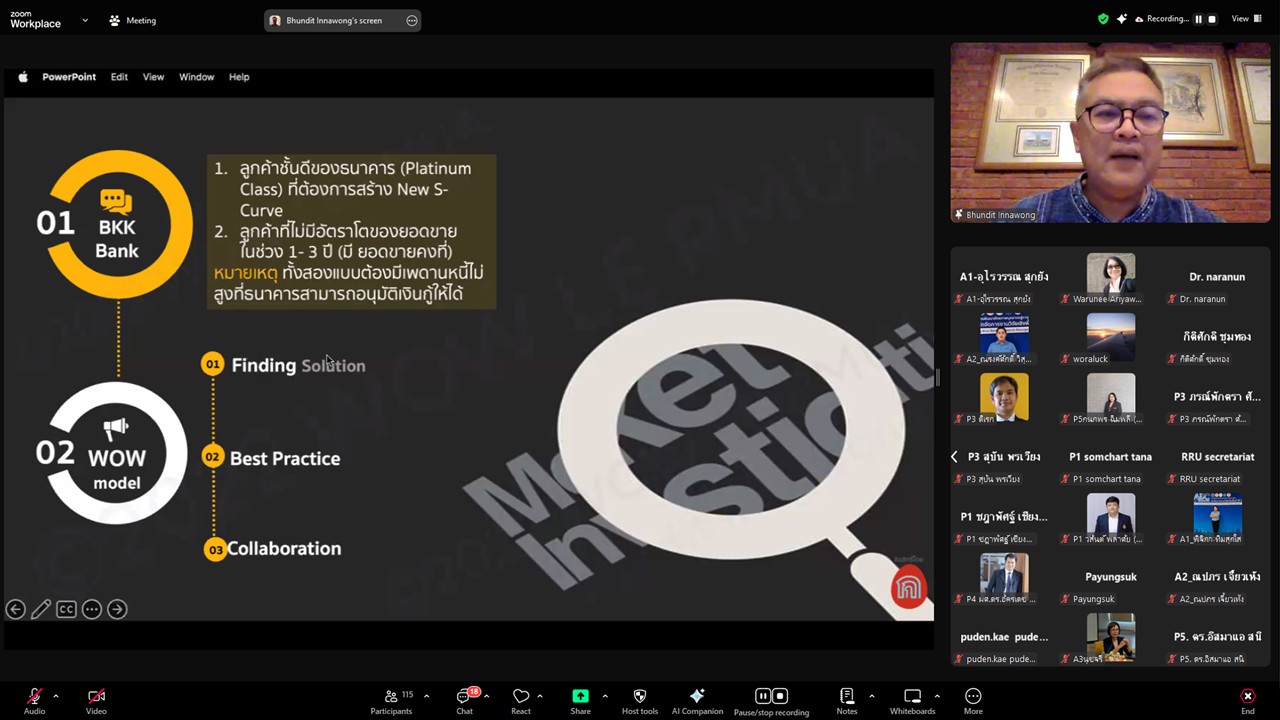The image size is (1280, 720).
Task: Click the AI Companion sparkle icon in top bar
Action: (x=1122, y=19)
